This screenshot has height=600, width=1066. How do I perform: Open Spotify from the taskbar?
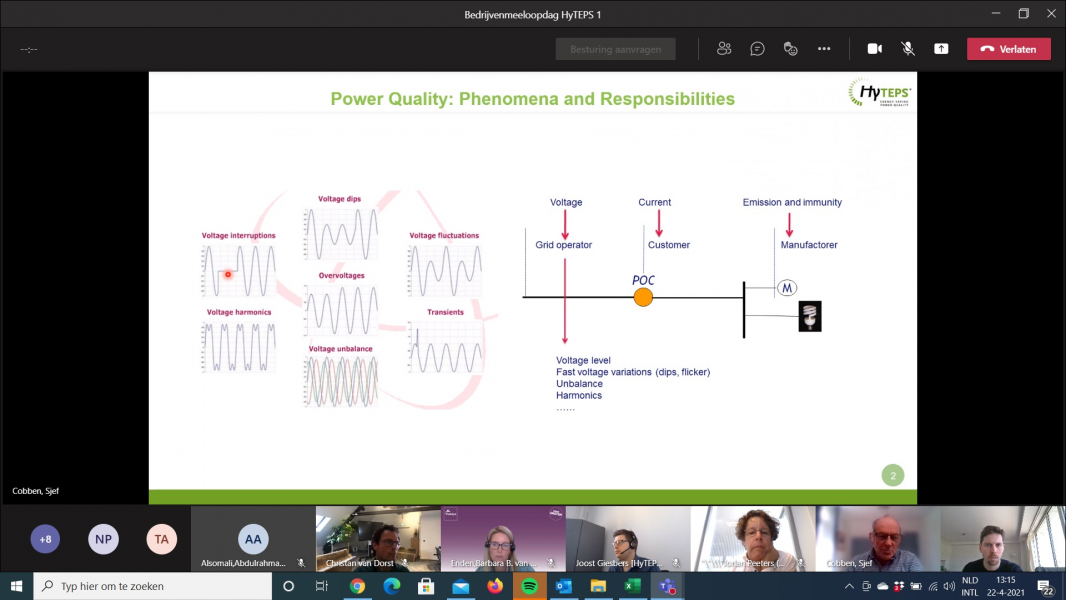[x=529, y=586]
